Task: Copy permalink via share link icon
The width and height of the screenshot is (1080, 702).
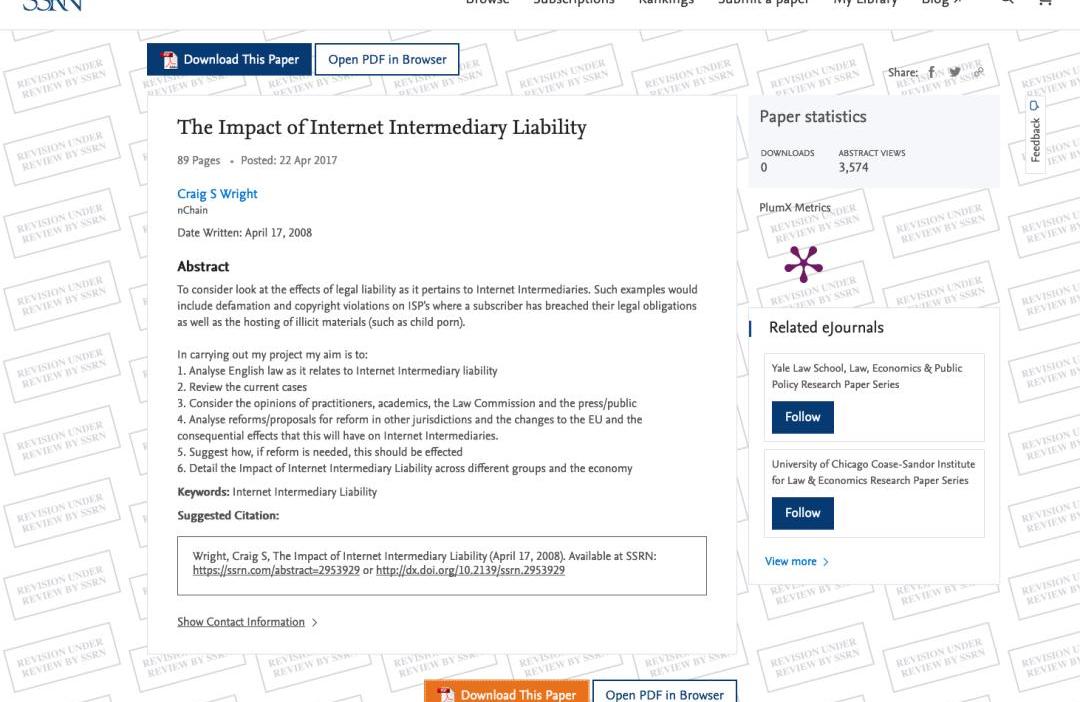Action: point(978,72)
